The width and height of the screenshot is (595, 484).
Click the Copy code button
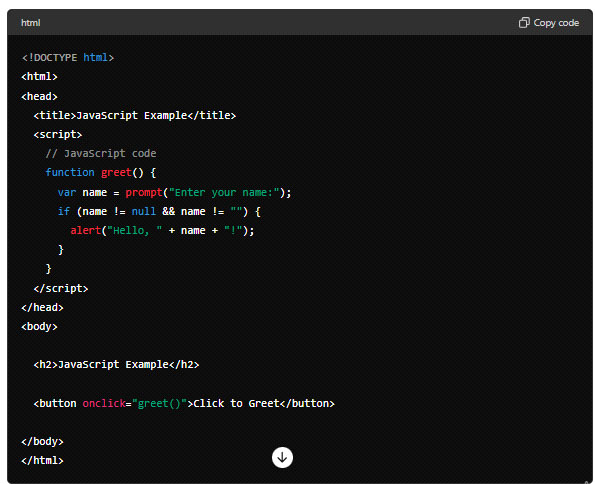(549, 23)
